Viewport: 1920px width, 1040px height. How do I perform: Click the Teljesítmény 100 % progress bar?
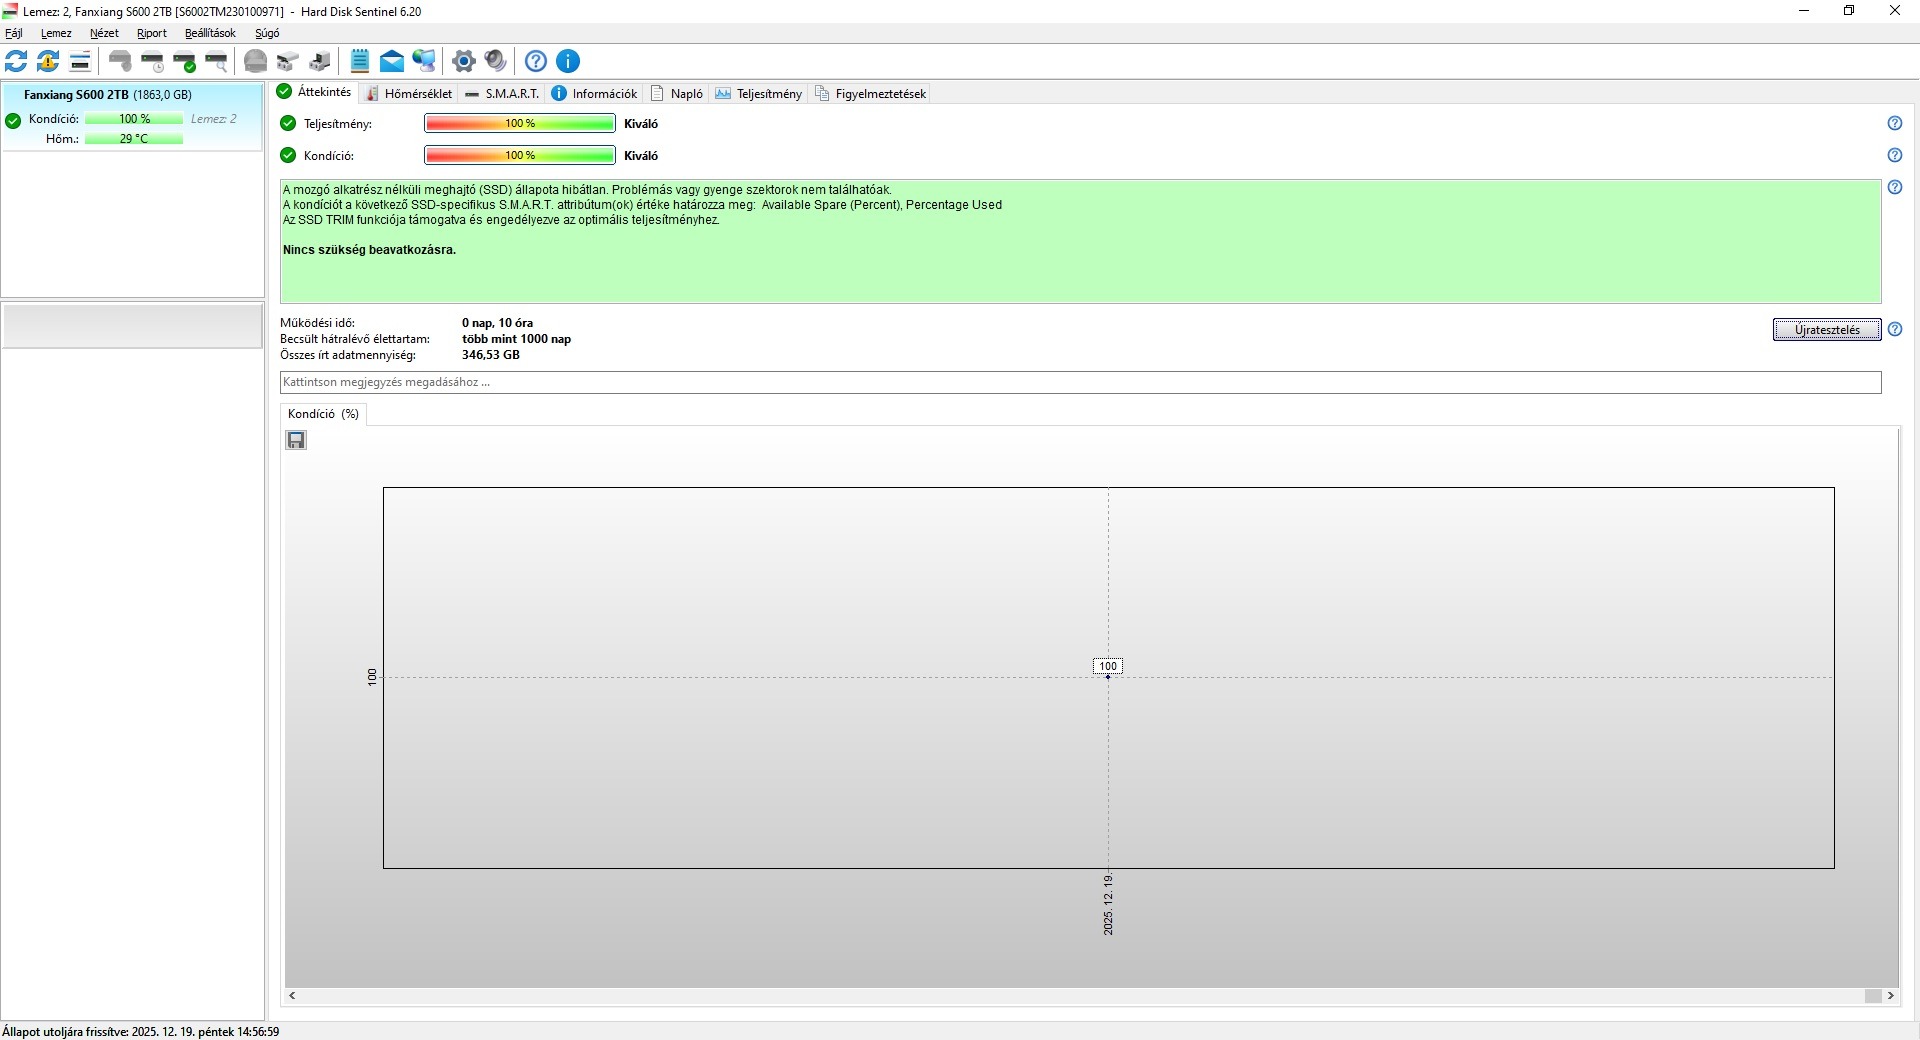520,123
